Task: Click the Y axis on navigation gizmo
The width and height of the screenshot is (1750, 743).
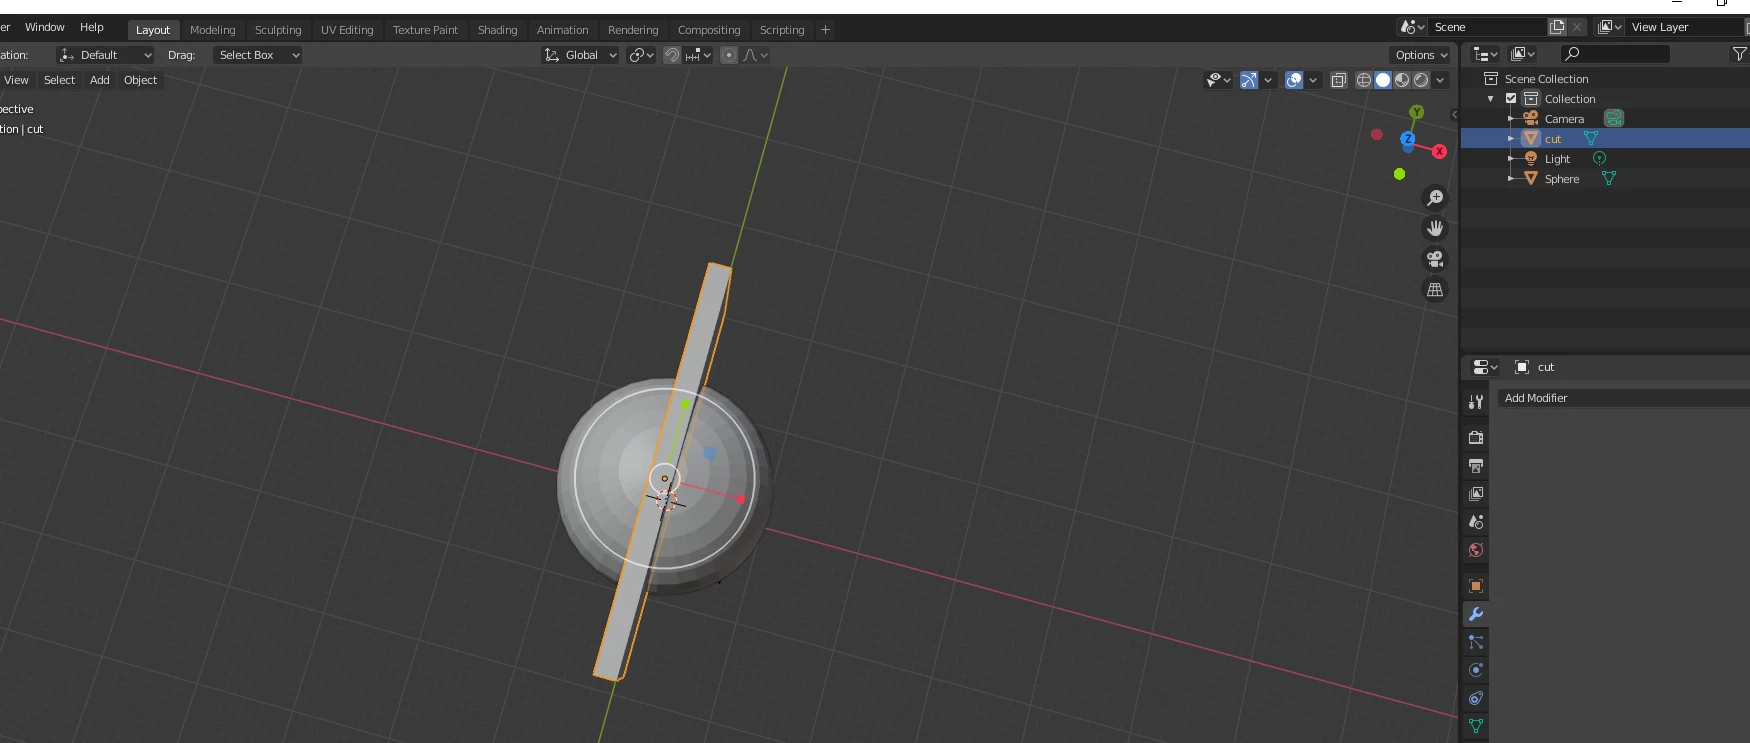Action: pyautogui.click(x=1416, y=112)
